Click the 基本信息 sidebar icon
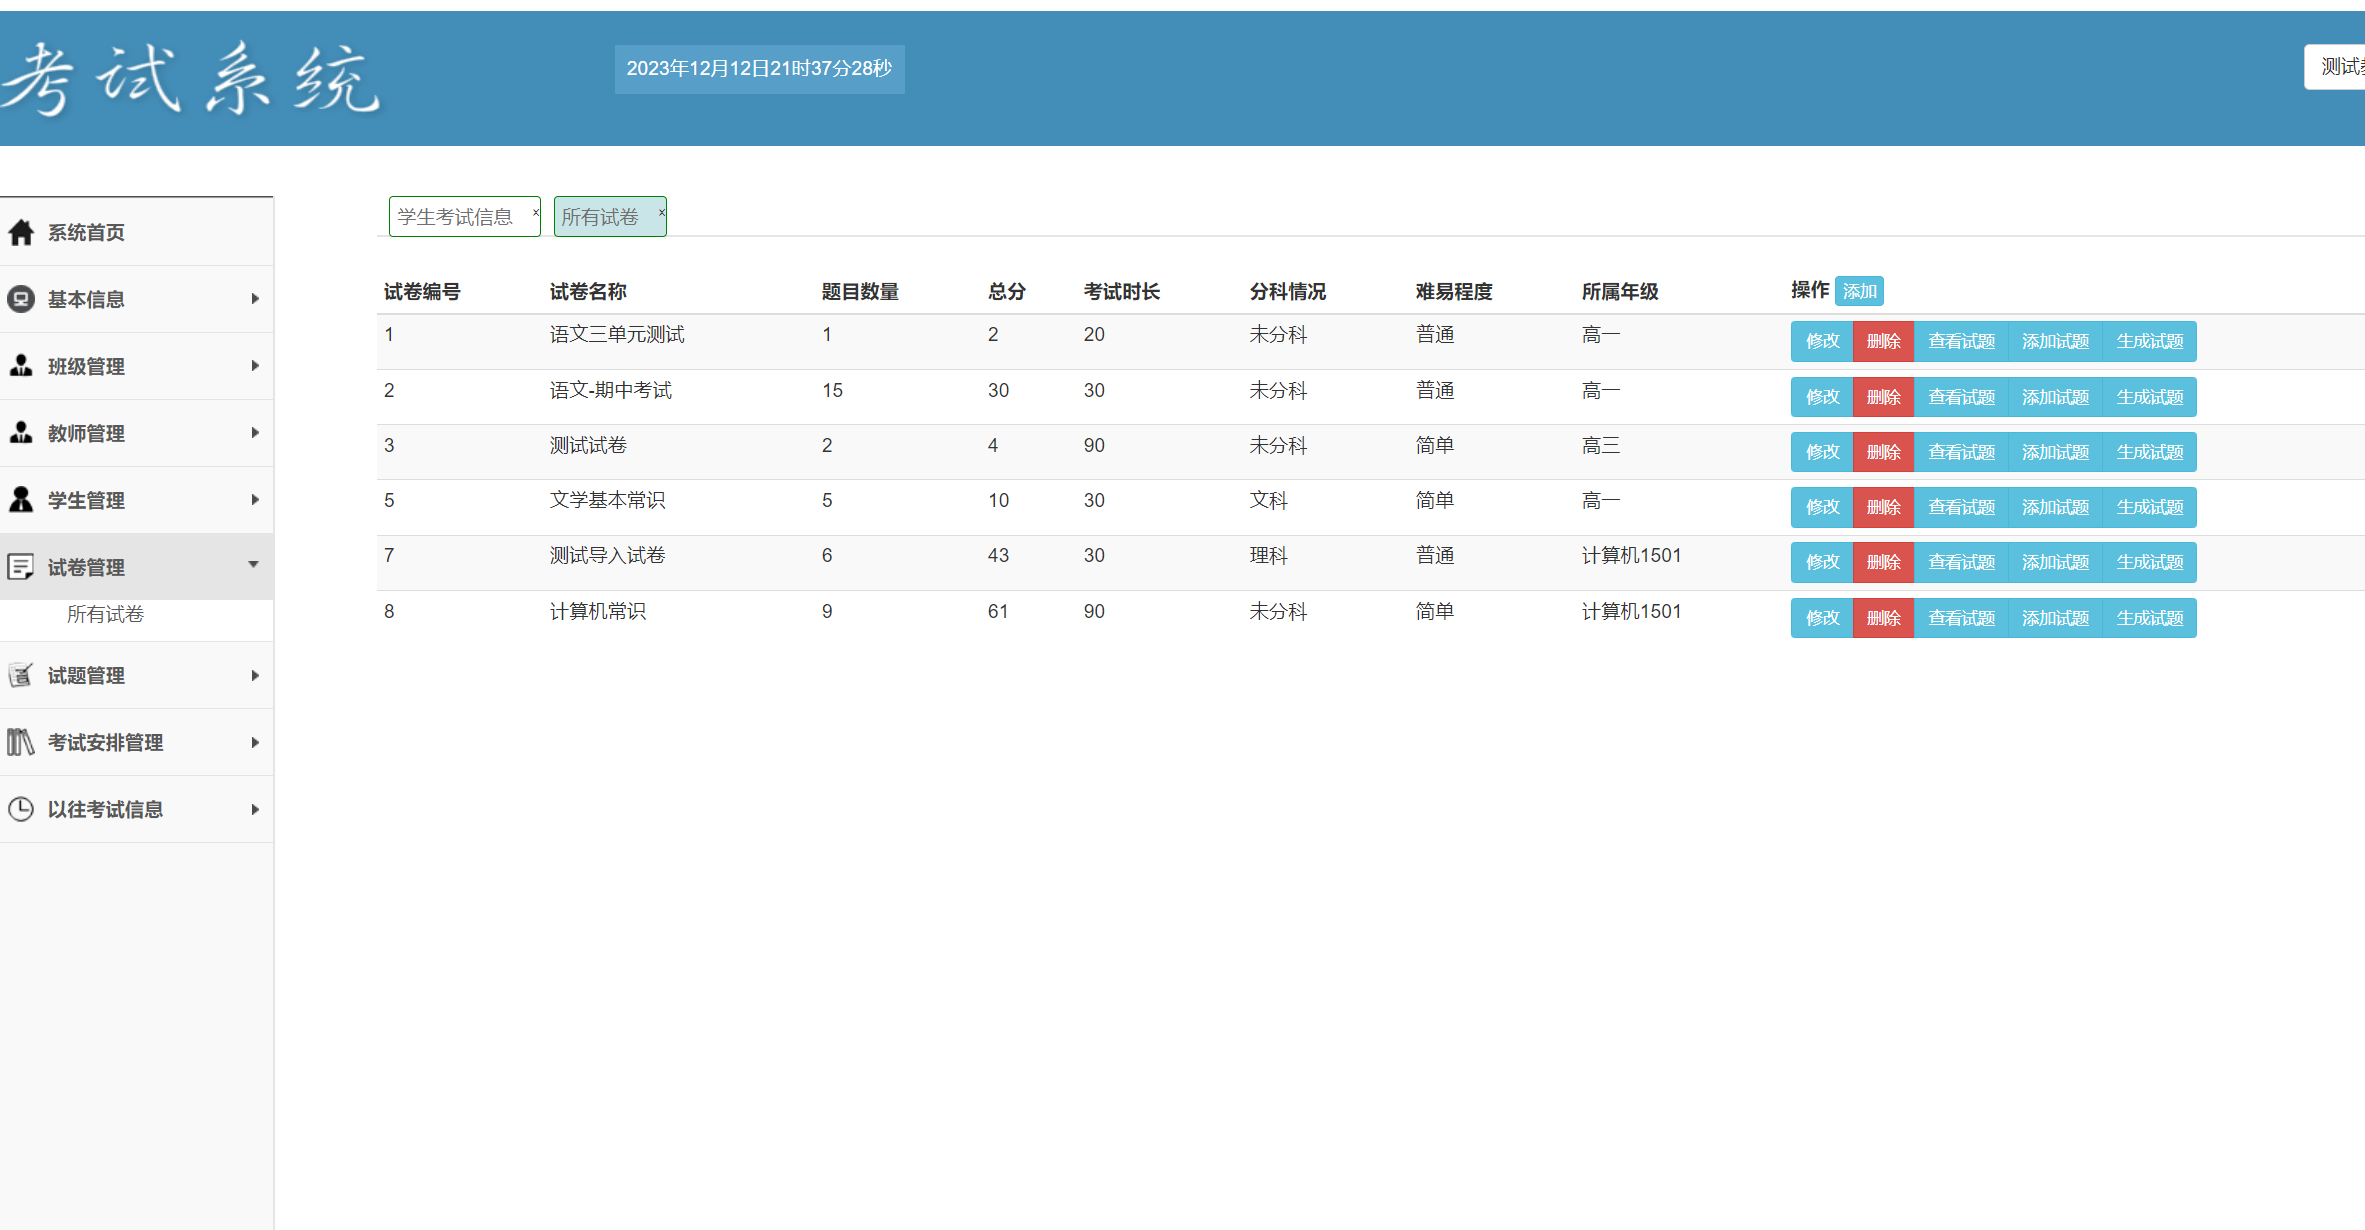 pyautogui.click(x=21, y=299)
